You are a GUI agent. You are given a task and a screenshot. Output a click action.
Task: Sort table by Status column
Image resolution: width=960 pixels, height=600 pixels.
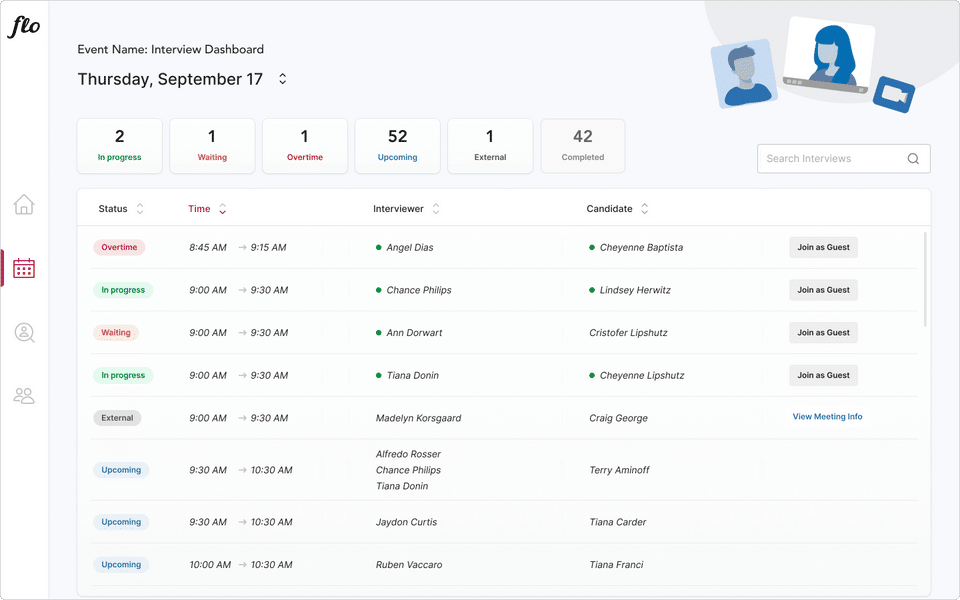pos(140,209)
